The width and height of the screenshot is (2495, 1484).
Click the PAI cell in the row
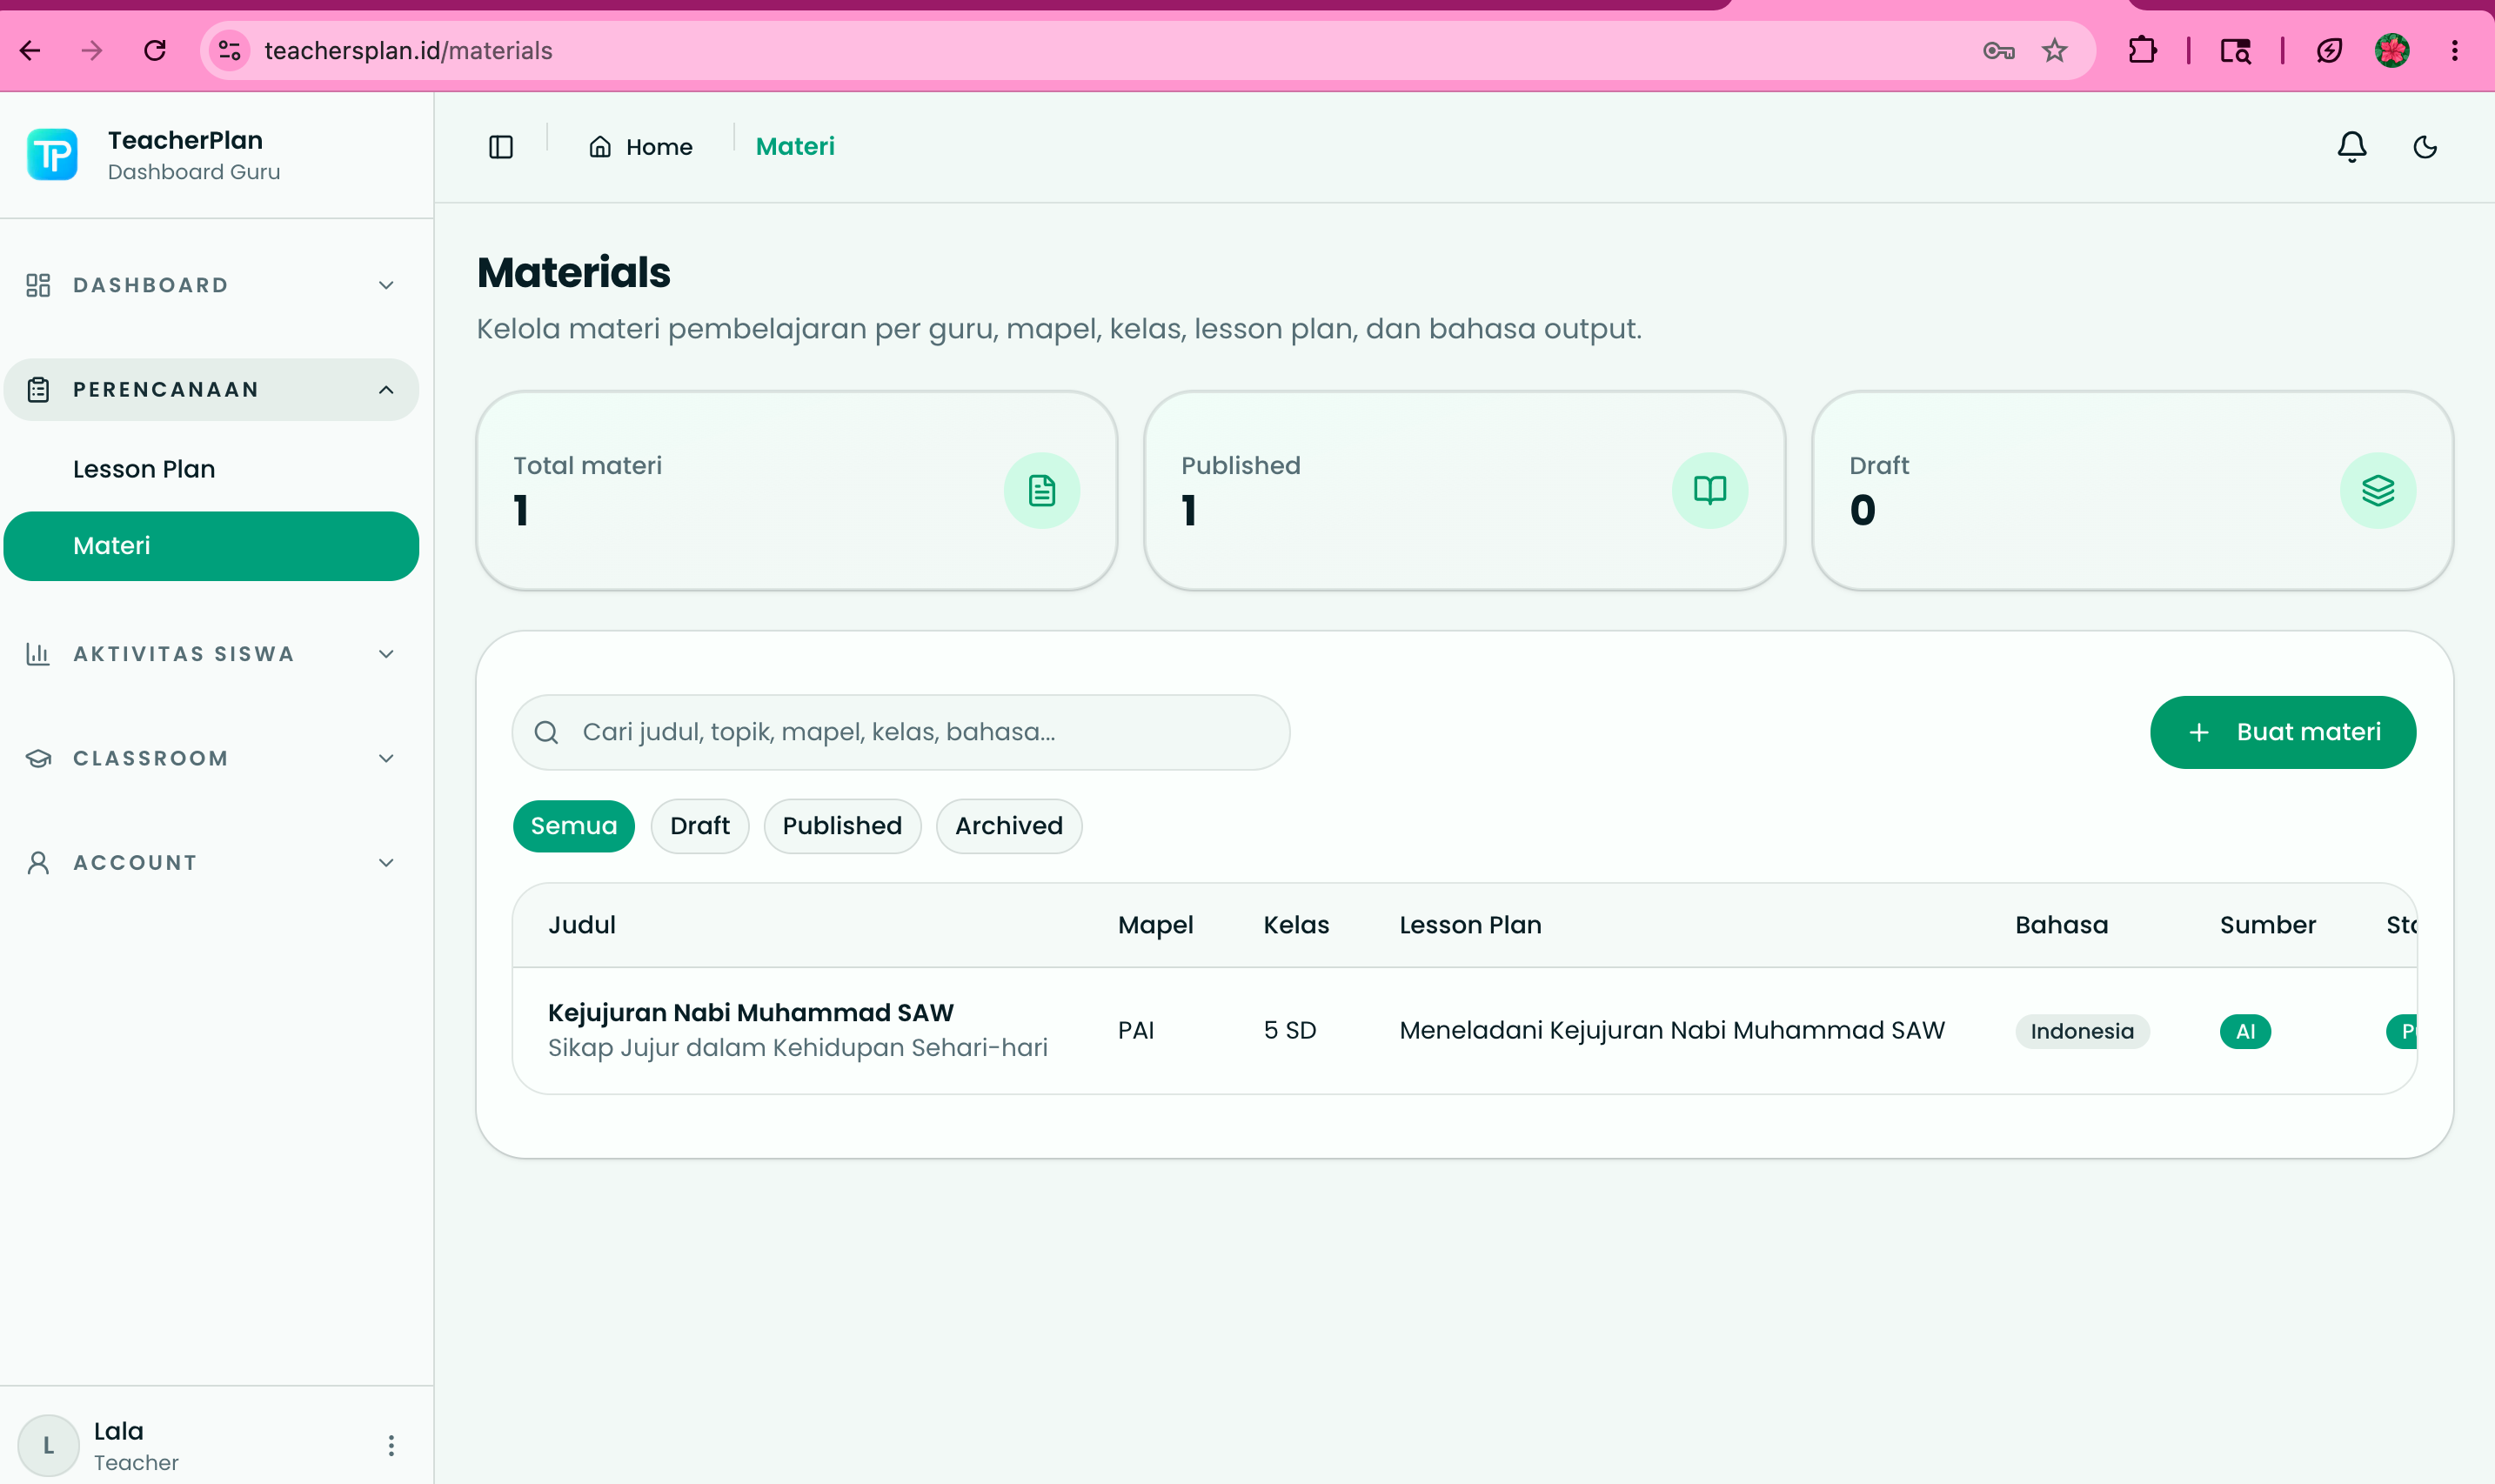click(x=1136, y=1031)
